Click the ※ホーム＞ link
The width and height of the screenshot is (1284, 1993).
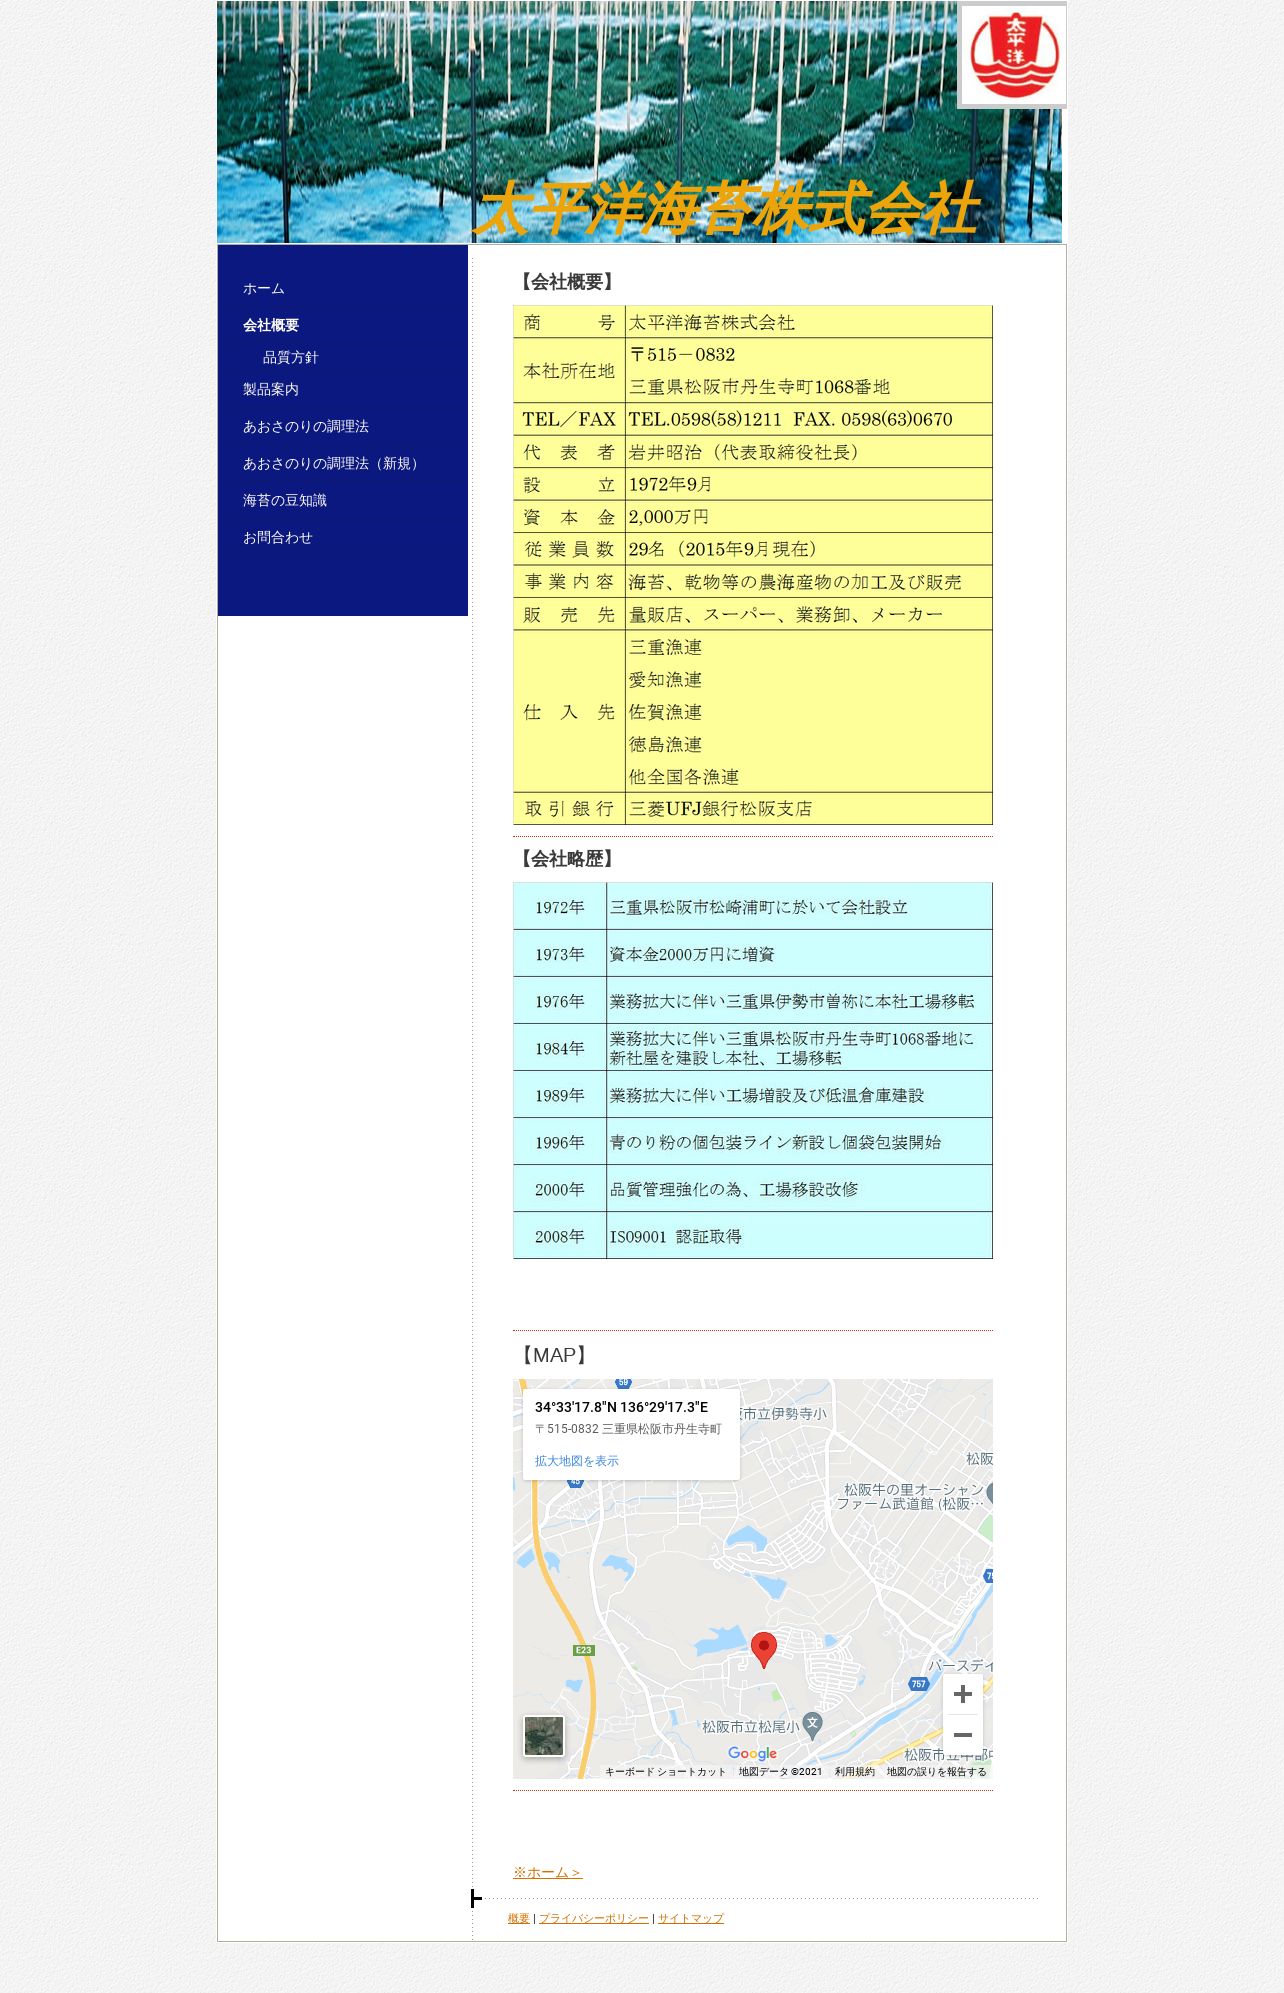pos(547,1872)
